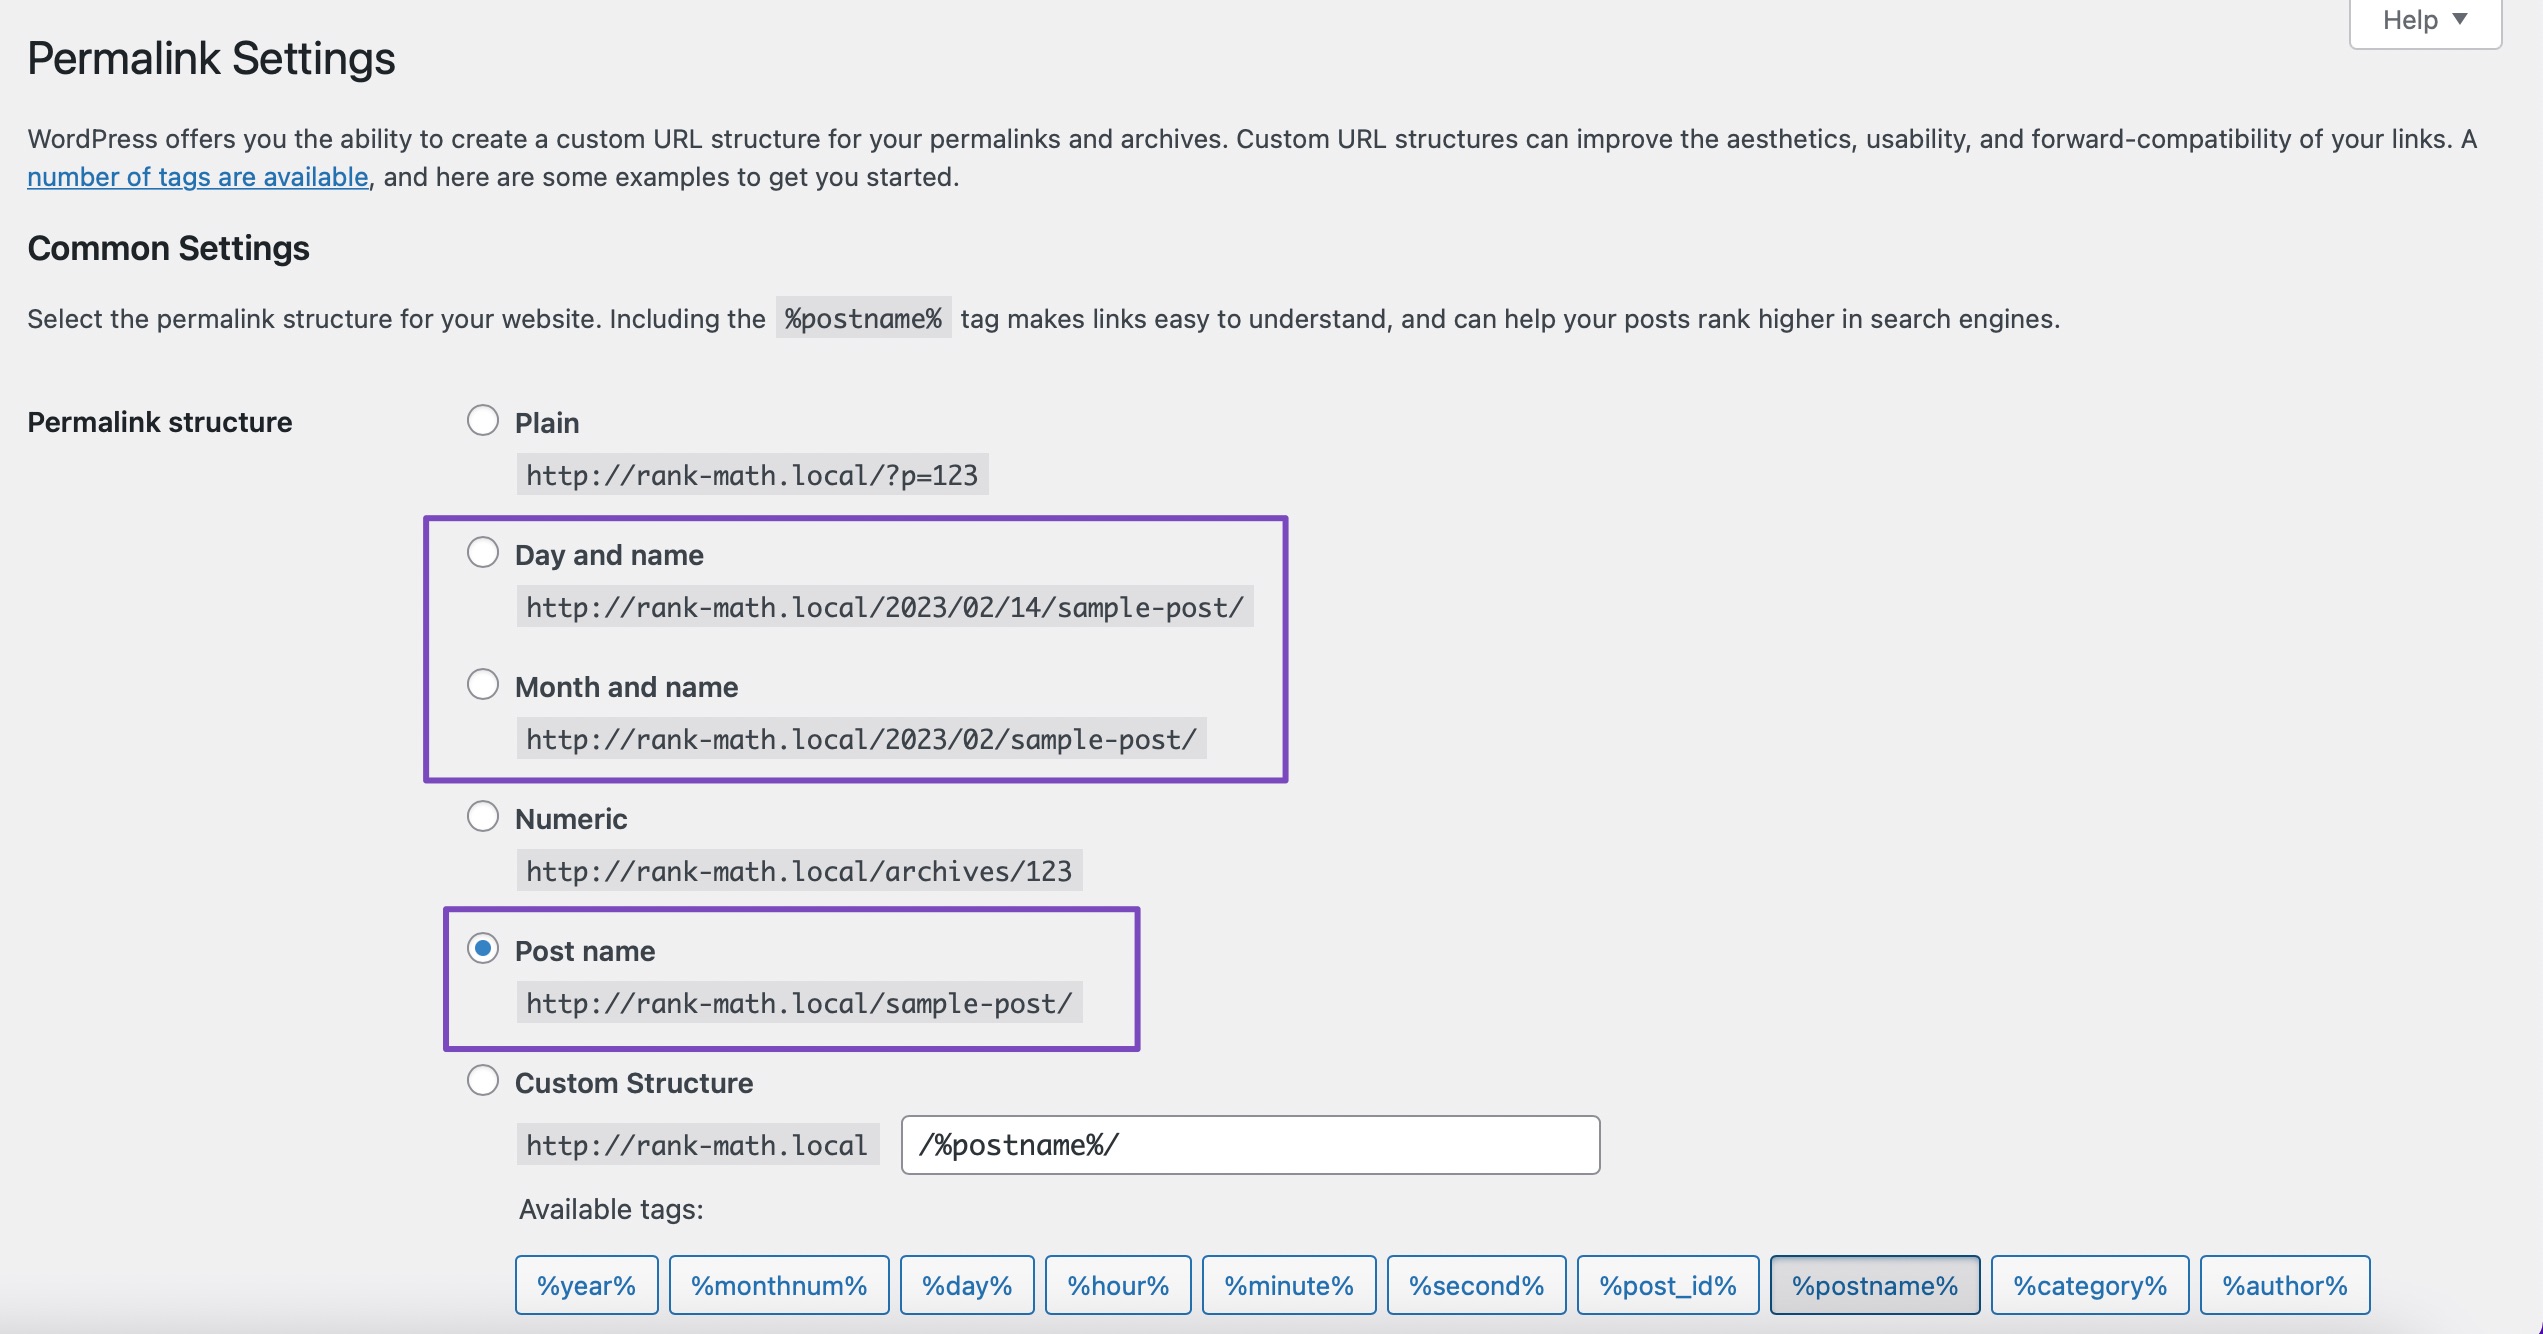Select the Day and name structure
The height and width of the screenshot is (1334, 2543).
coord(484,551)
